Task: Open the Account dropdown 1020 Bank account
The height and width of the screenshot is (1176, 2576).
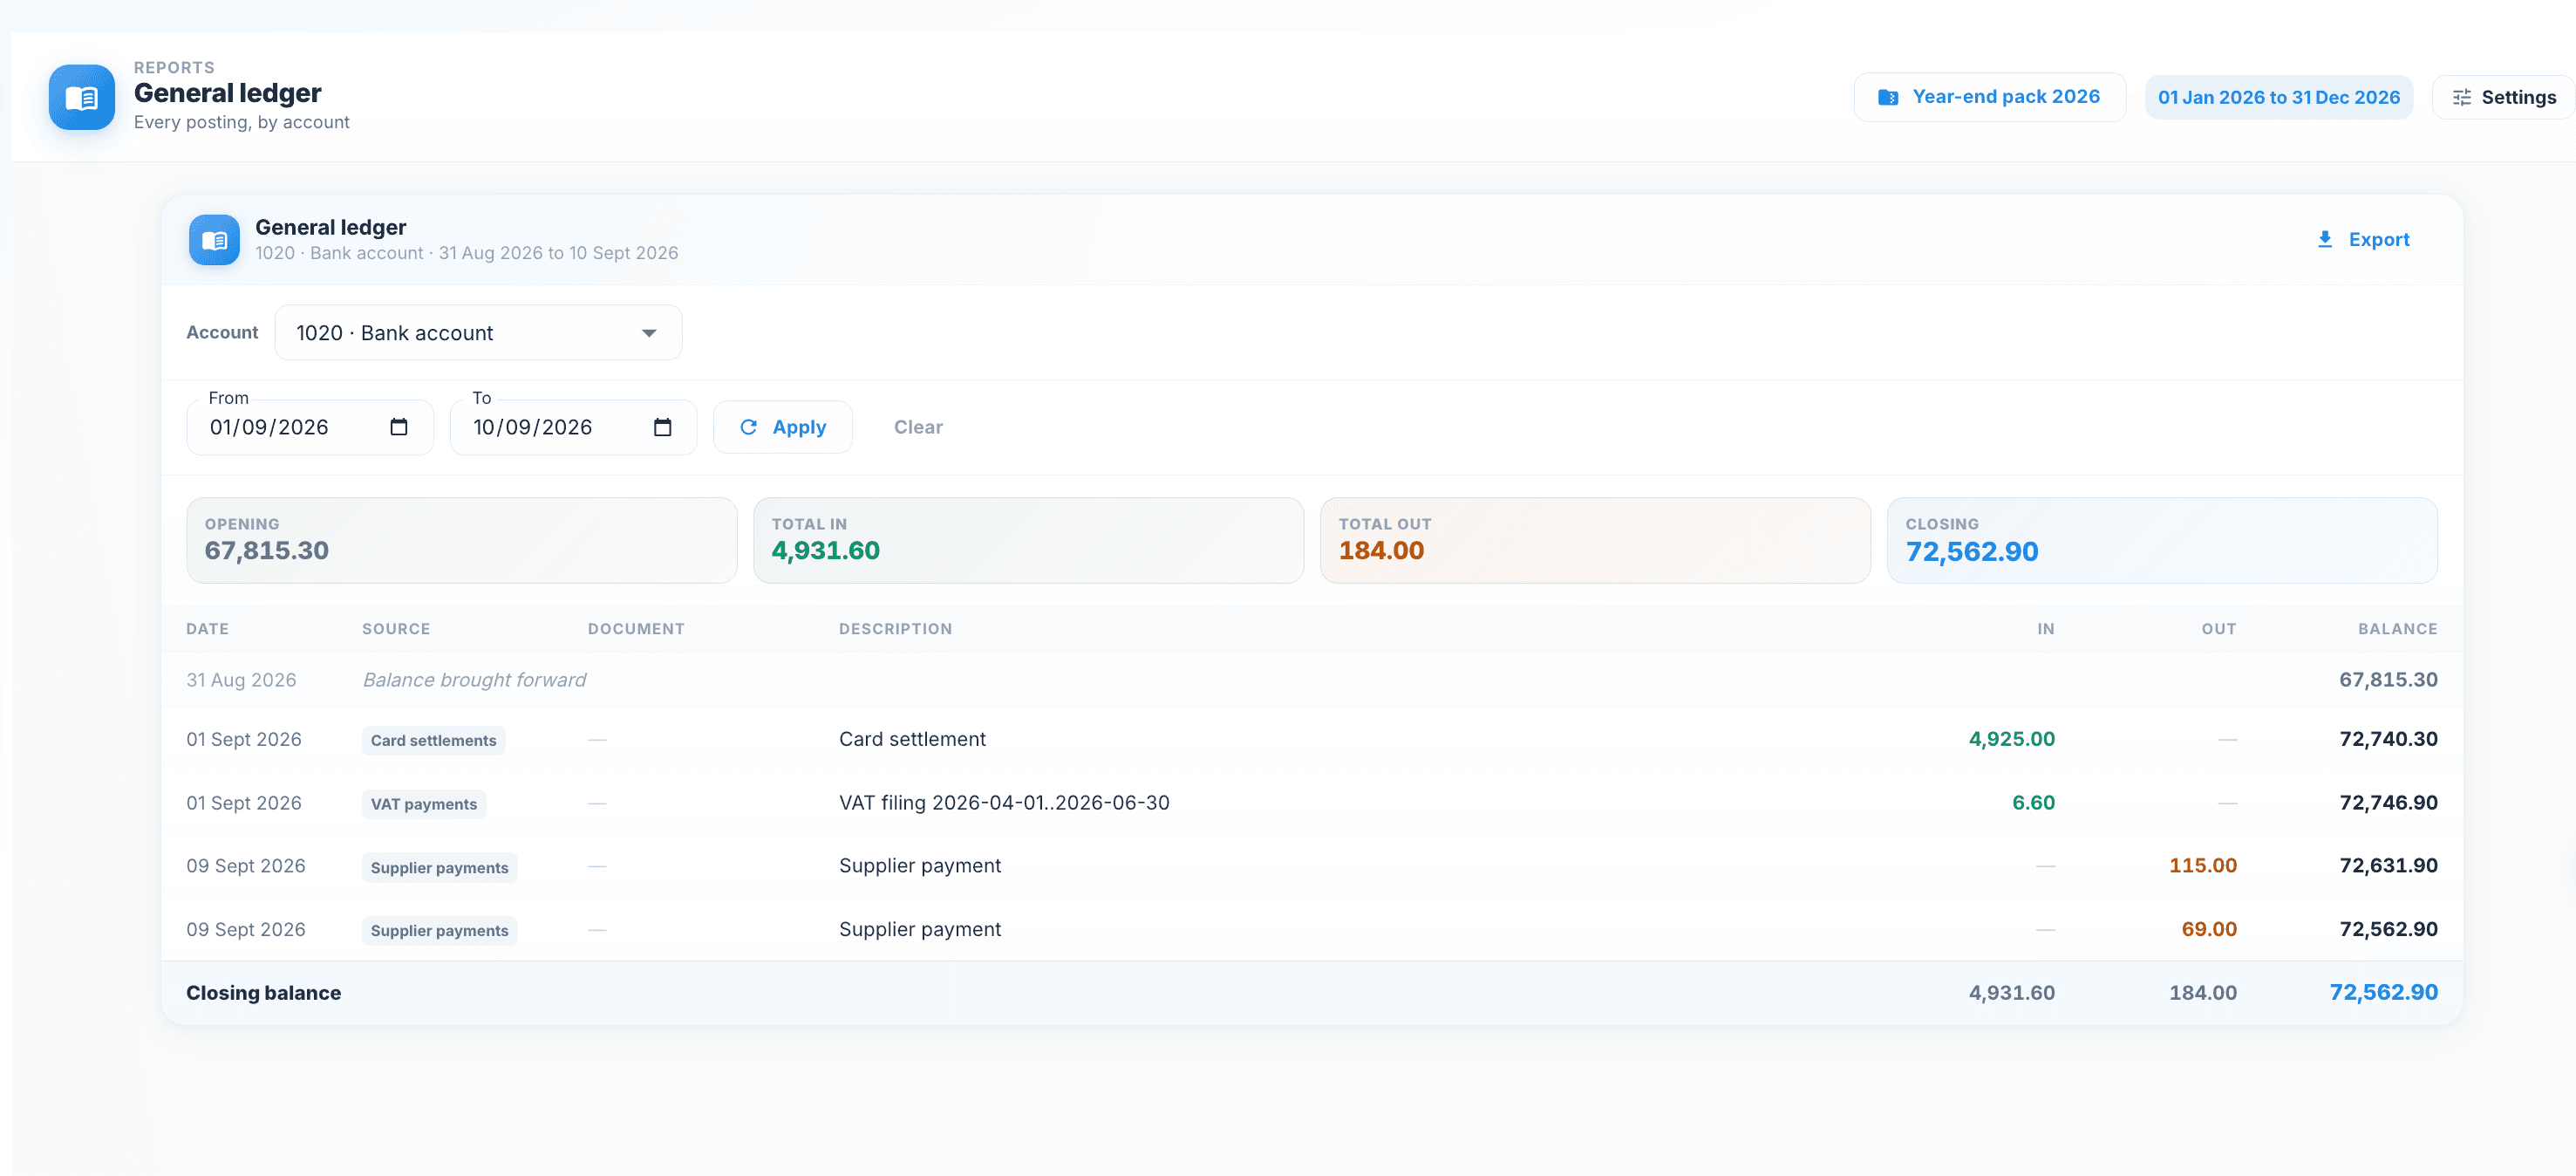Action: tap(478, 332)
